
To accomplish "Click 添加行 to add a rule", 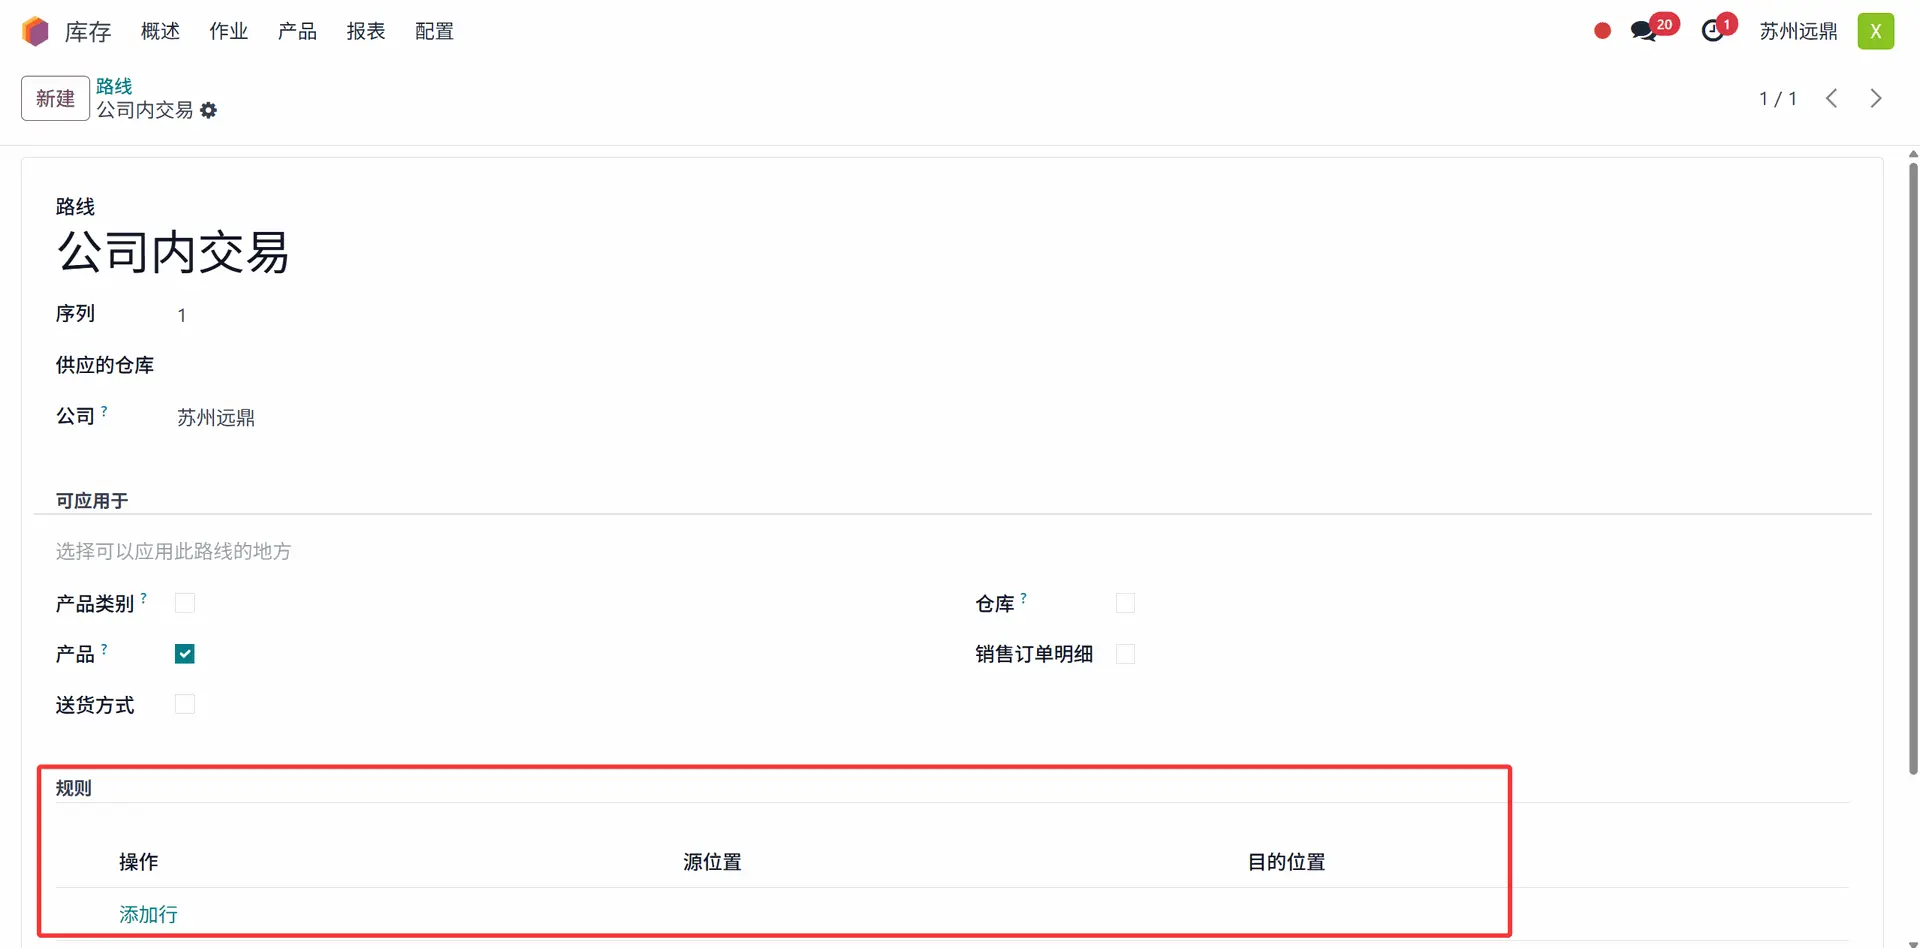I will point(148,914).
